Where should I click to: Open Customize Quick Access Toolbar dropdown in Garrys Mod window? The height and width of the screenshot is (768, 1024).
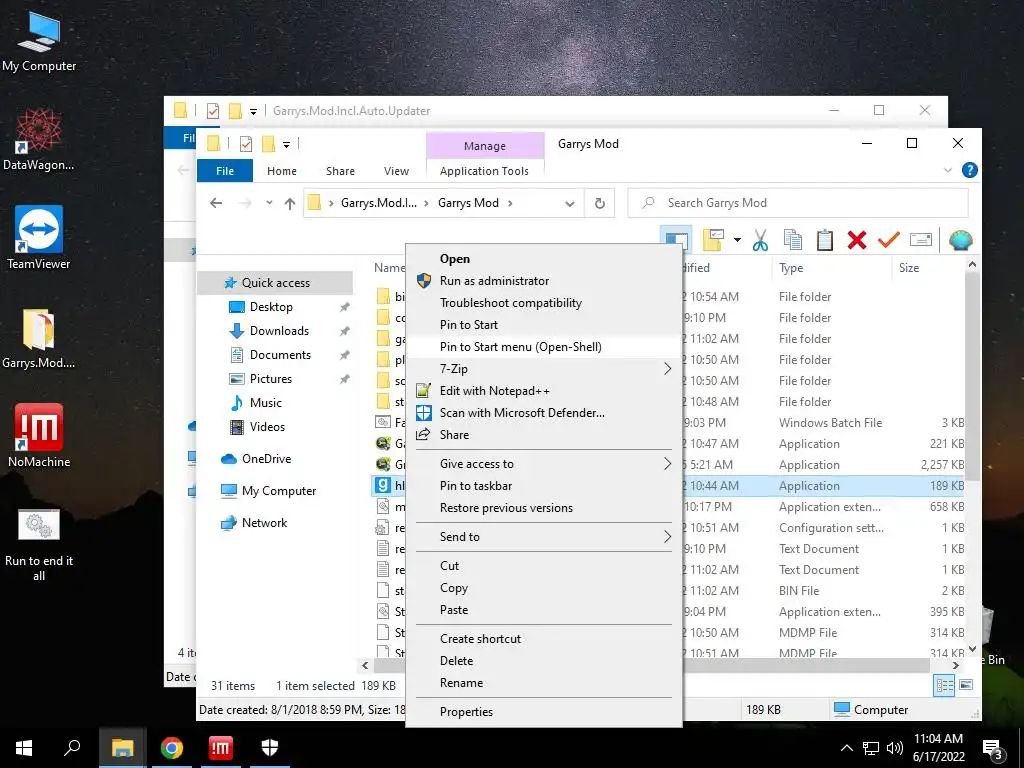(286, 144)
